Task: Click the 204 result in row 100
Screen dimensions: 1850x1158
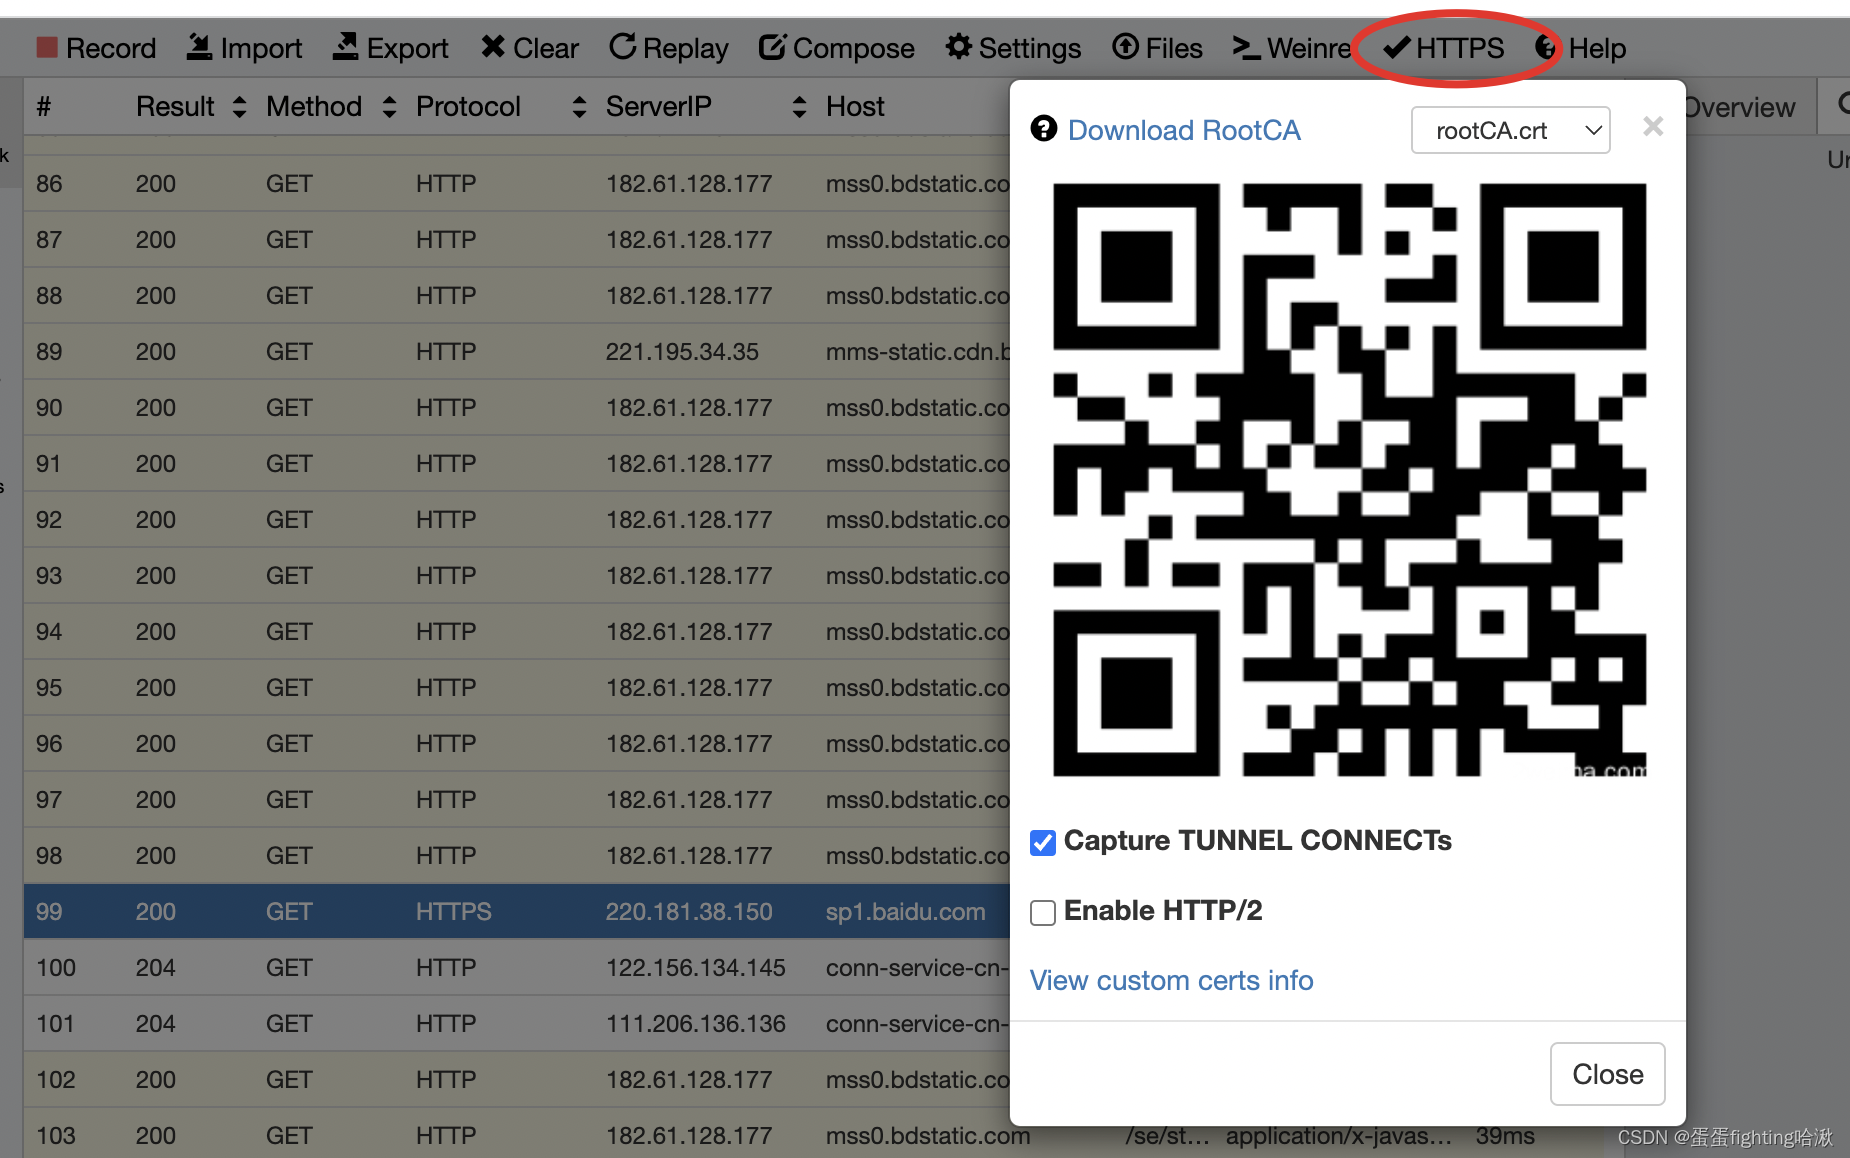Action: (156, 967)
